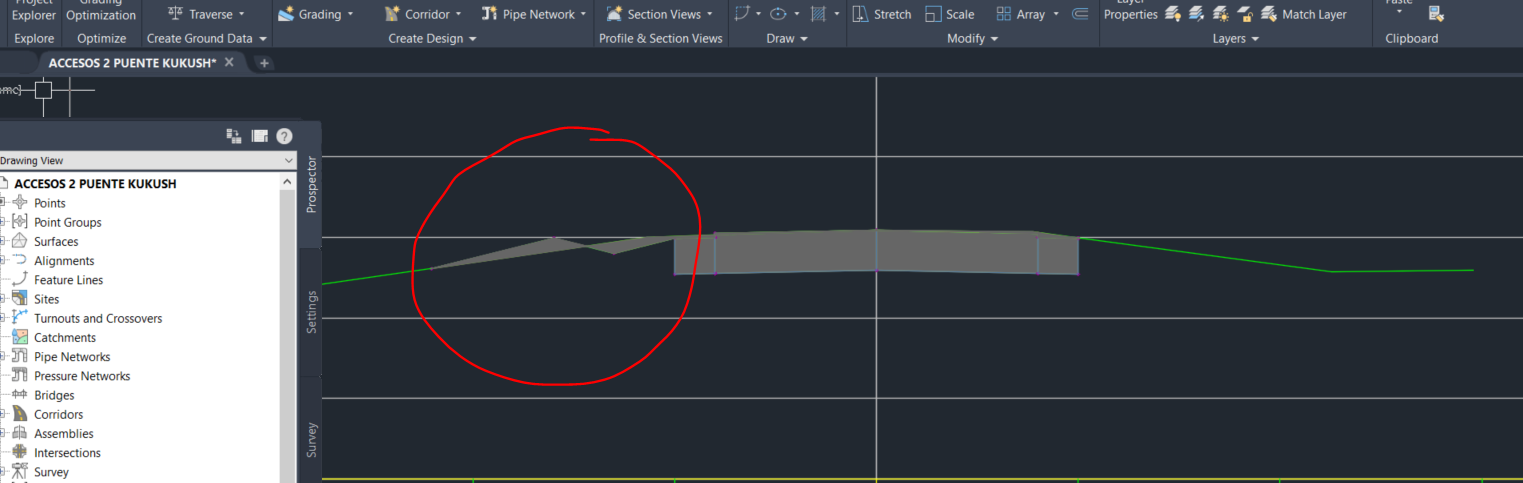Click the Section Views button

coord(660,14)
